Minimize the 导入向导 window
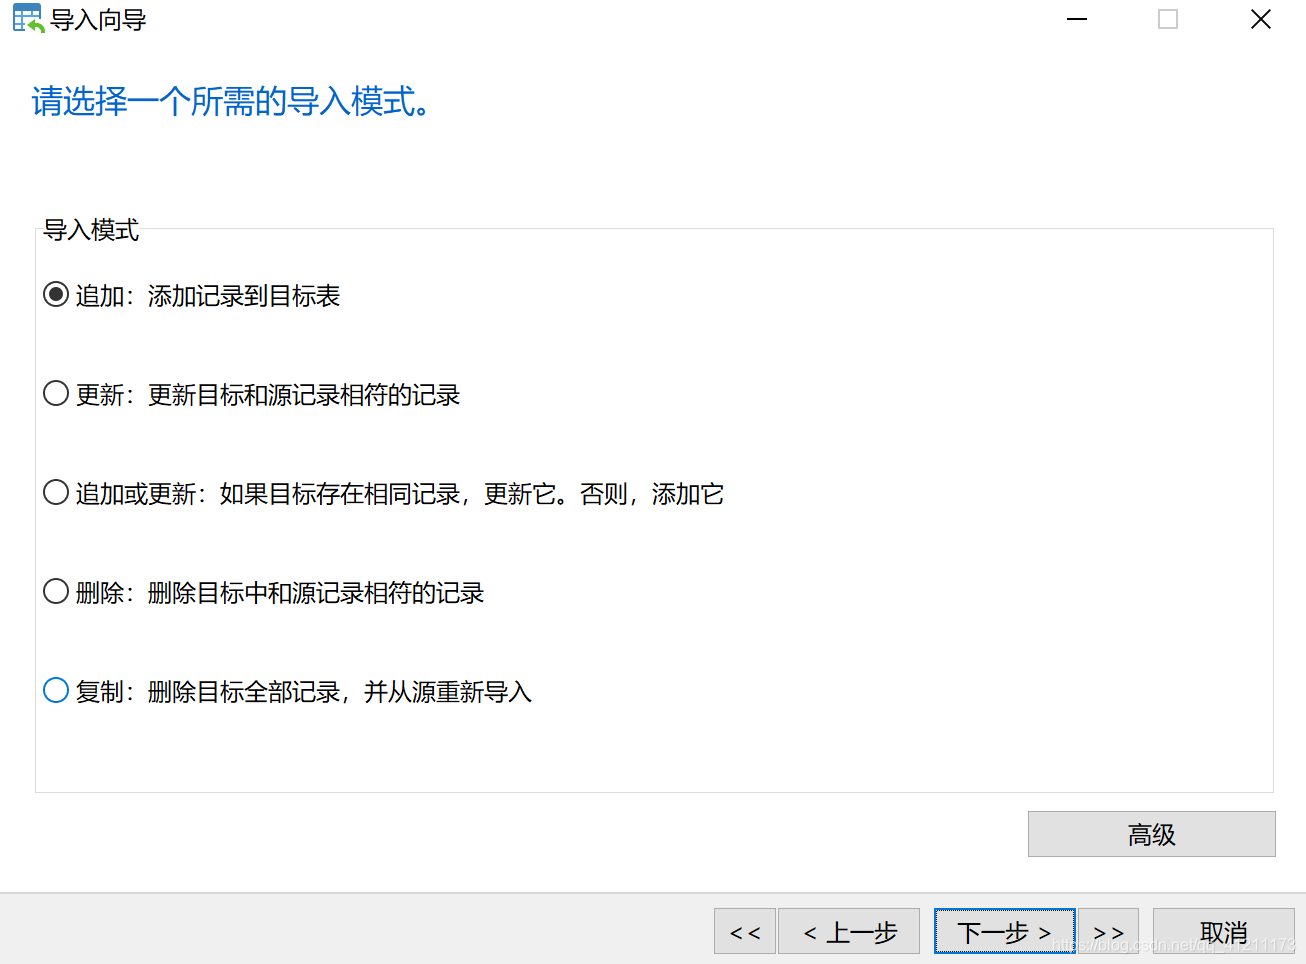 click(x=1076, y=19)
